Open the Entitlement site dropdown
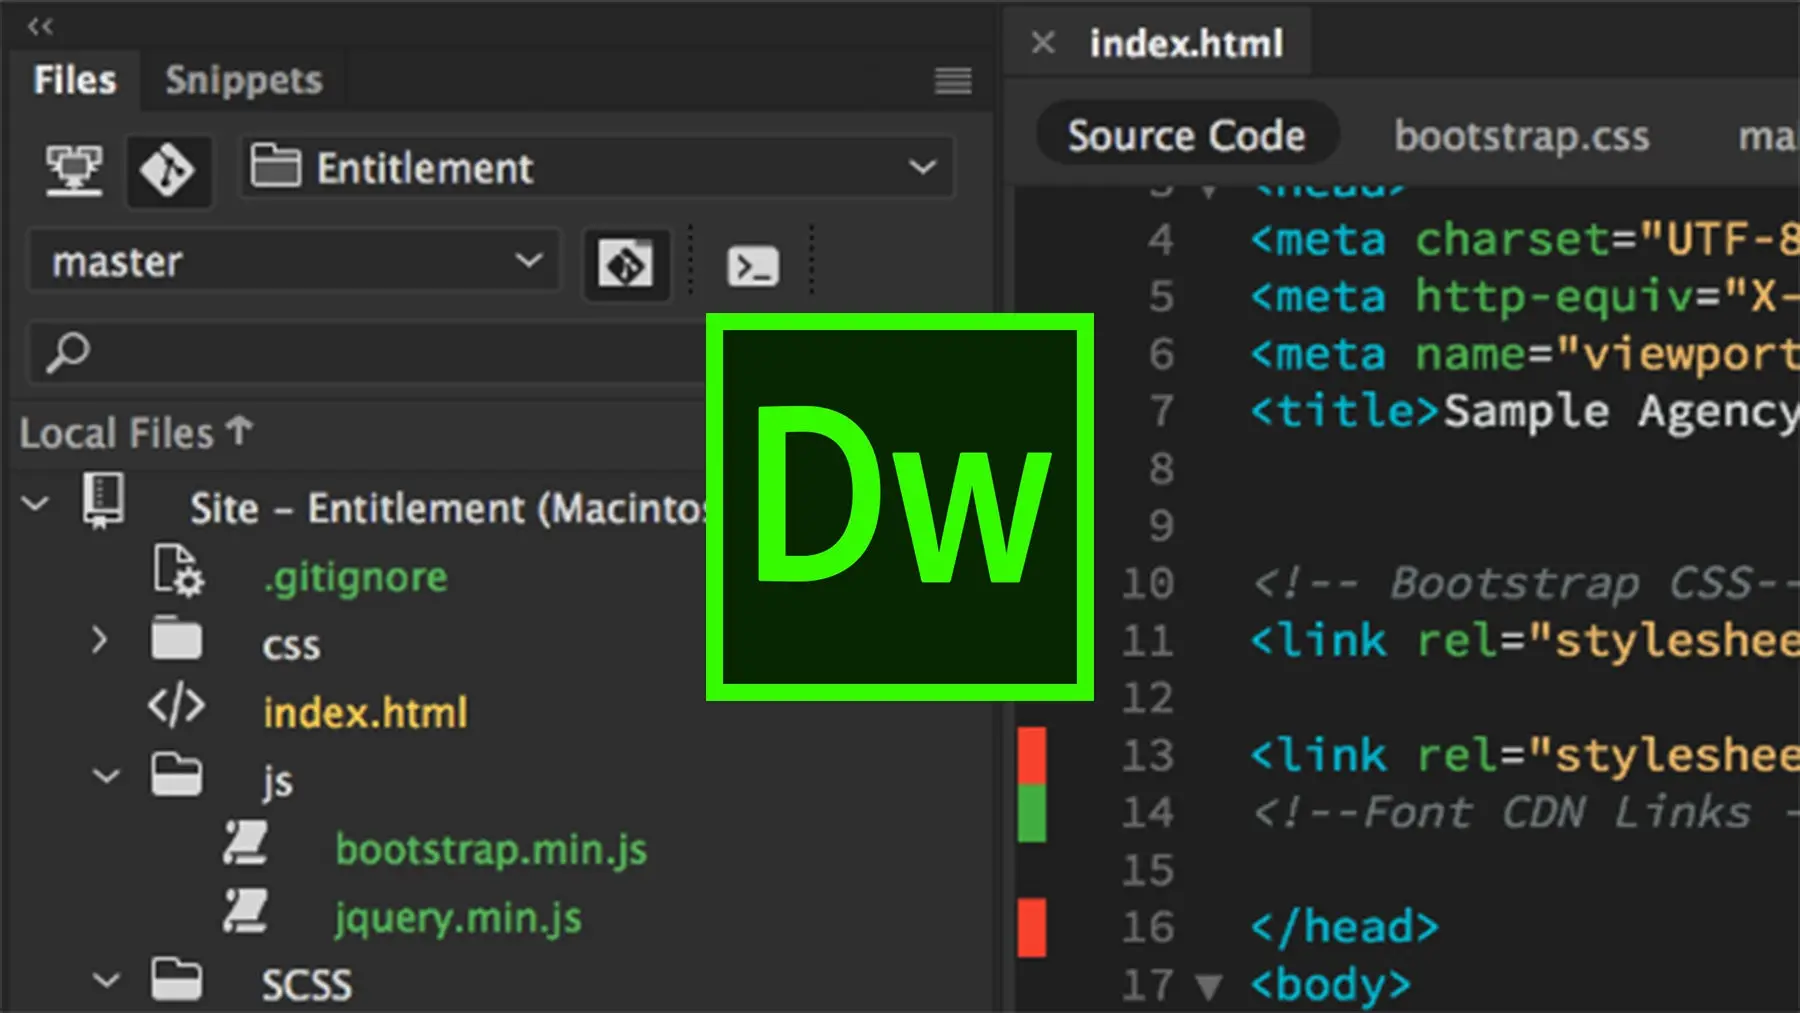Image resolution: width=1800 pixels, height=1013 pixels. pos(923,167)
